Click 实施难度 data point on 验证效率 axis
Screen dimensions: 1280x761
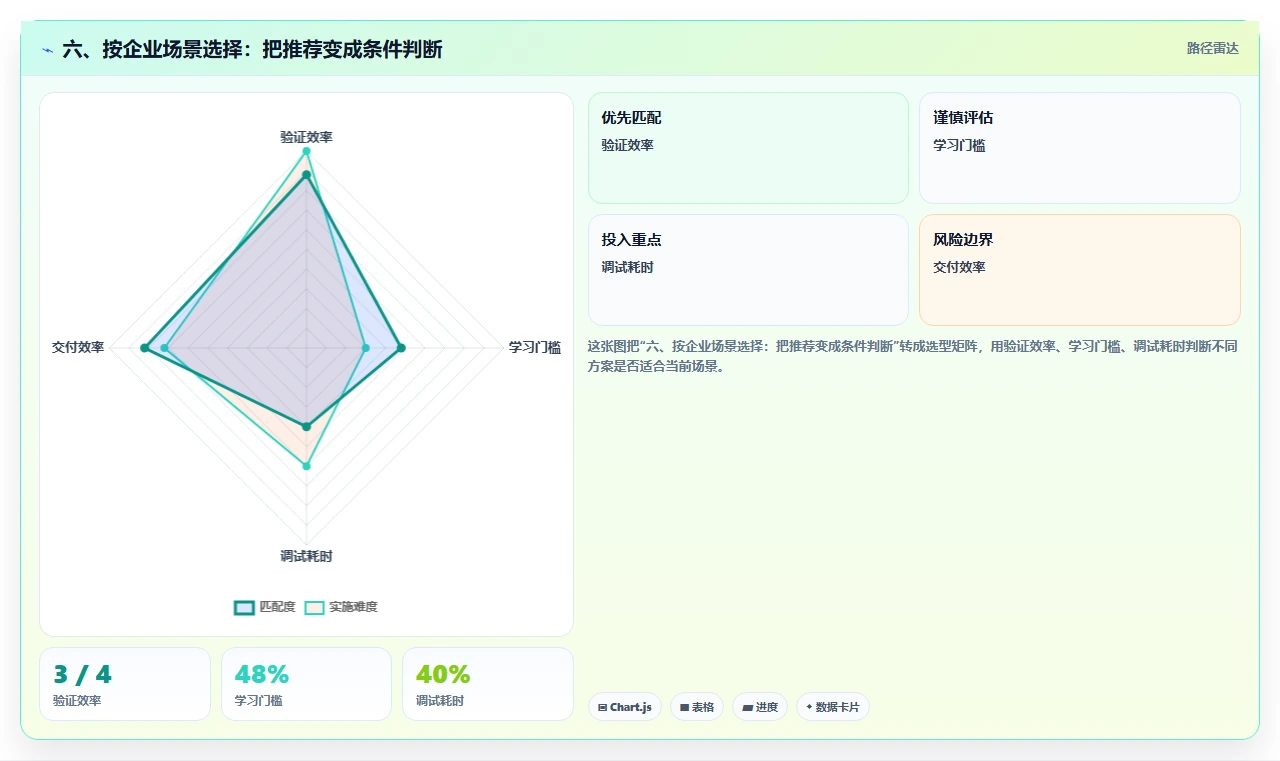[306, 151]
